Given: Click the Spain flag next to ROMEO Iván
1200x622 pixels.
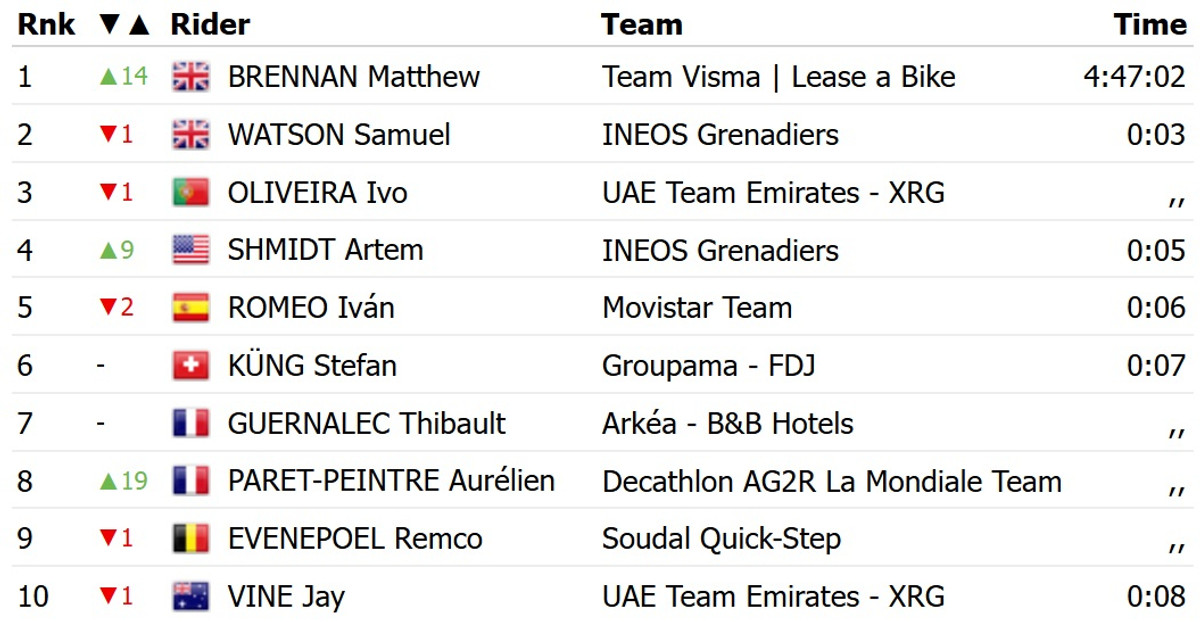Looking at the screenshot, I should pos(190,308).
